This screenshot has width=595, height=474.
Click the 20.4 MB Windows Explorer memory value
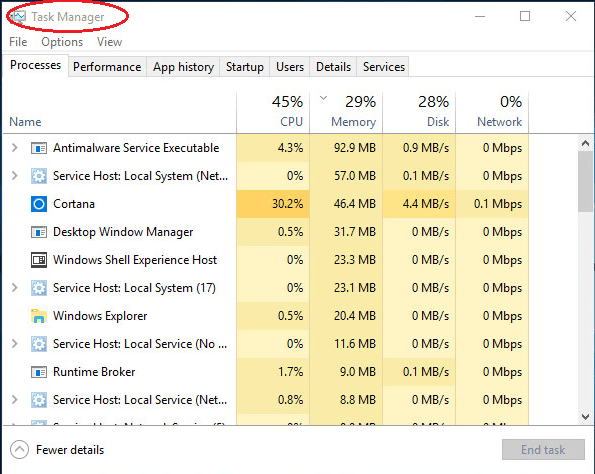click(354, 316)
